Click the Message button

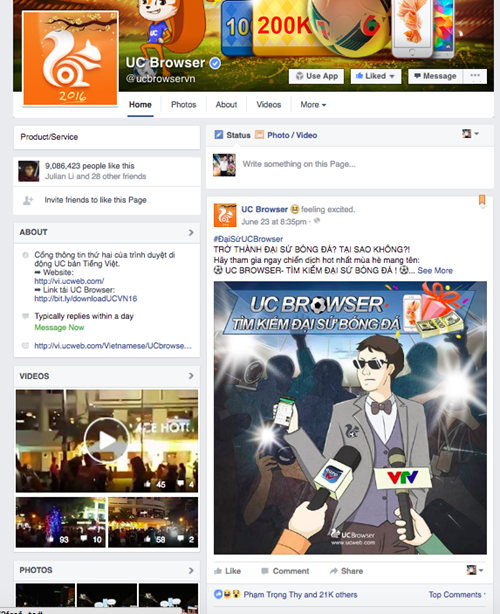tap(435, 76)
